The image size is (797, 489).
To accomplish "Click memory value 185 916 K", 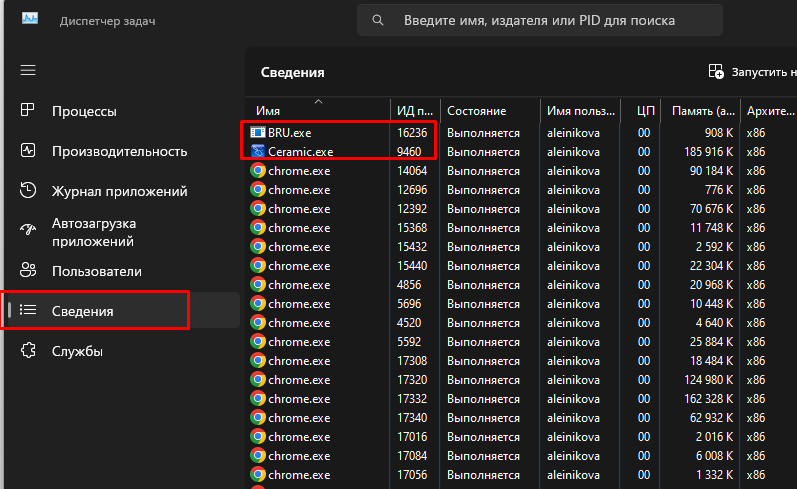I will click(x=708, y=151).
